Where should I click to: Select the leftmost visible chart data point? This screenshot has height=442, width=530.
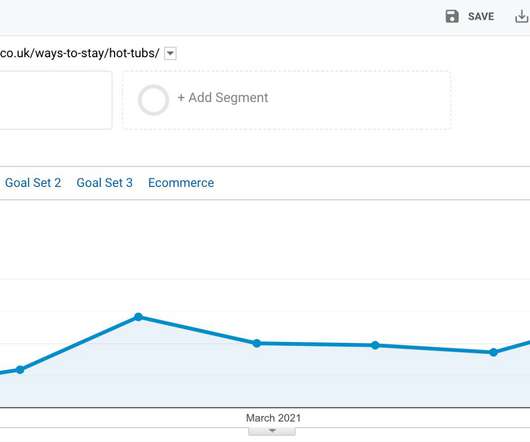(x=20, y=370)
